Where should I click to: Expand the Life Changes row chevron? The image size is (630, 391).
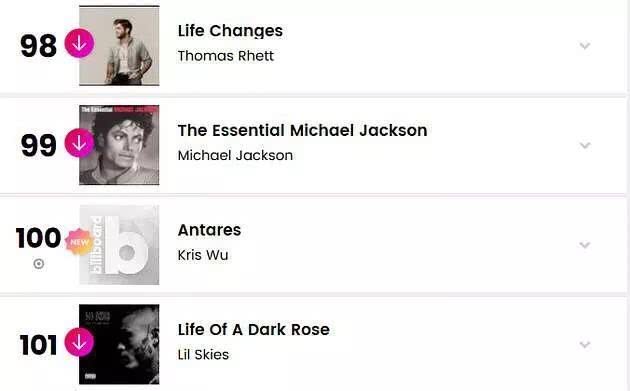point(585,45)
